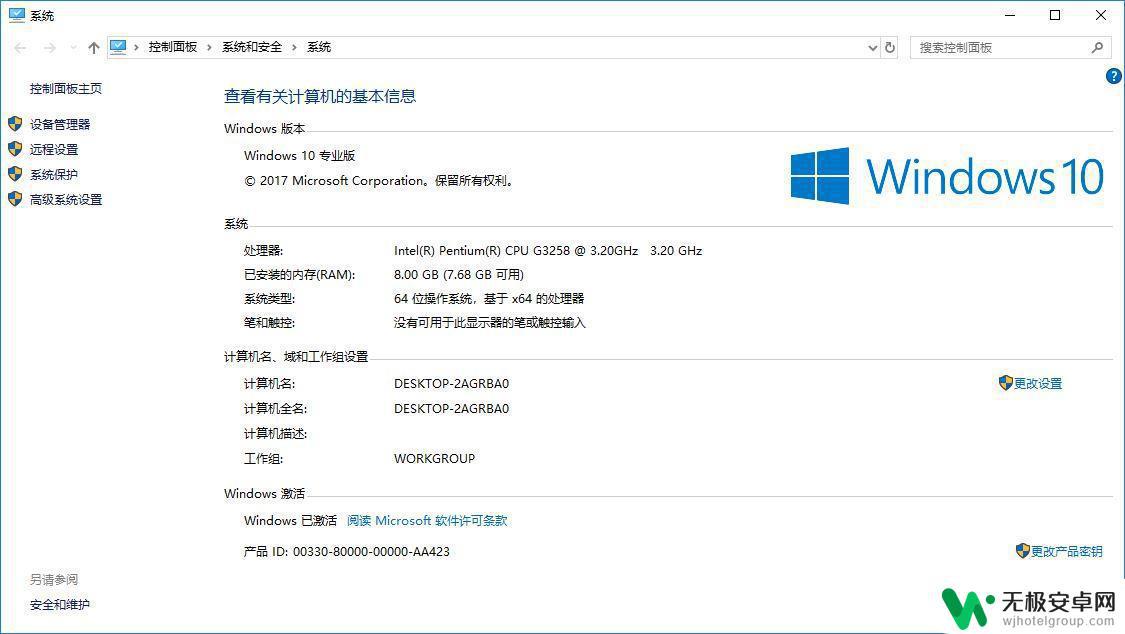The image size is (1125, 634).
Task: Go up one level arrow
Action: (93, 47)
